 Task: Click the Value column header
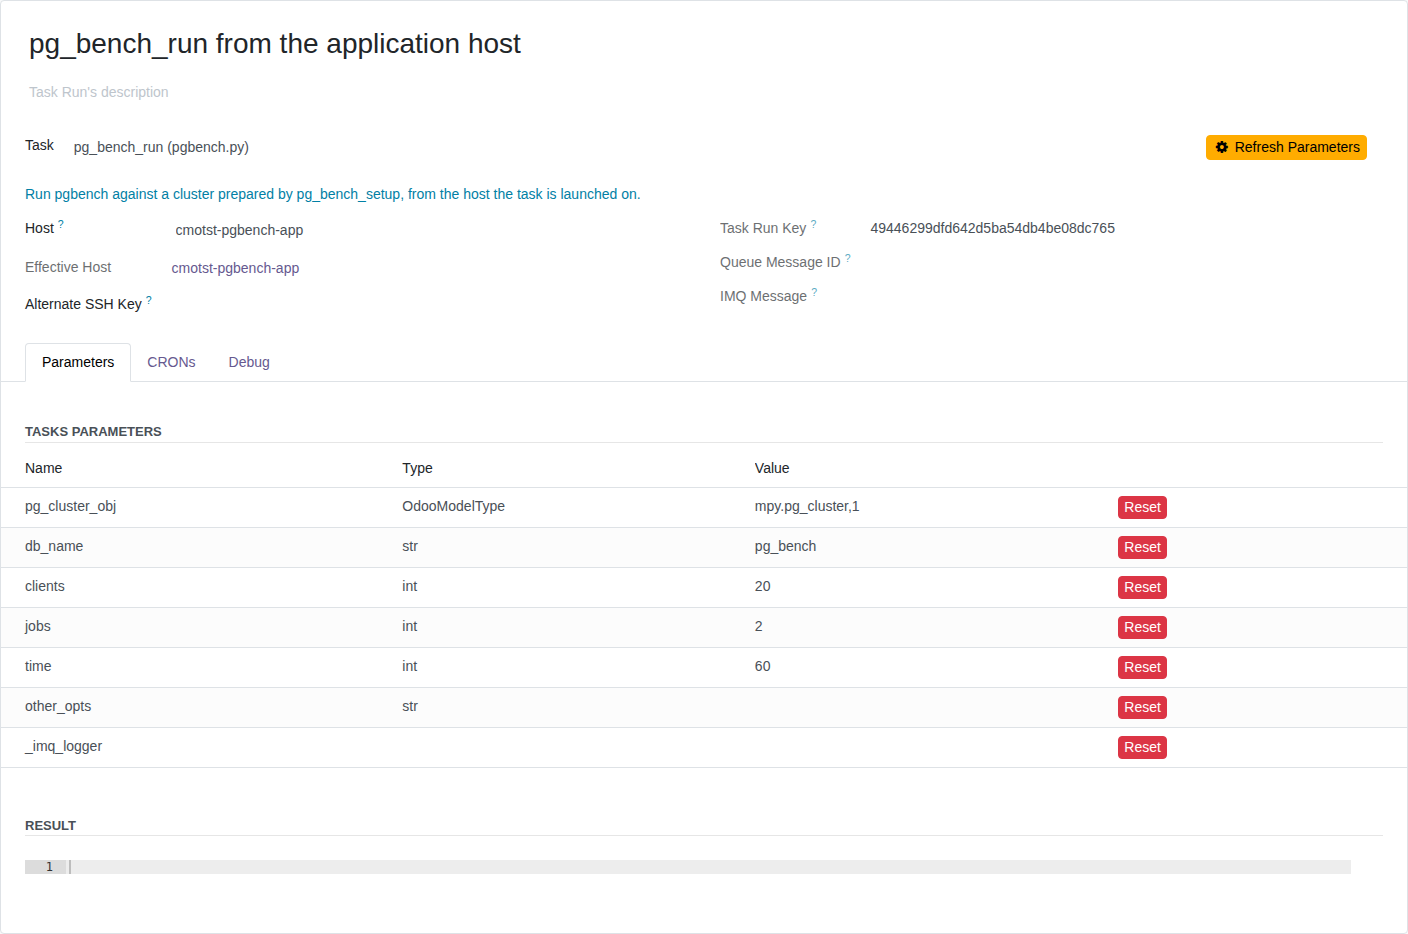click(771, 468)
